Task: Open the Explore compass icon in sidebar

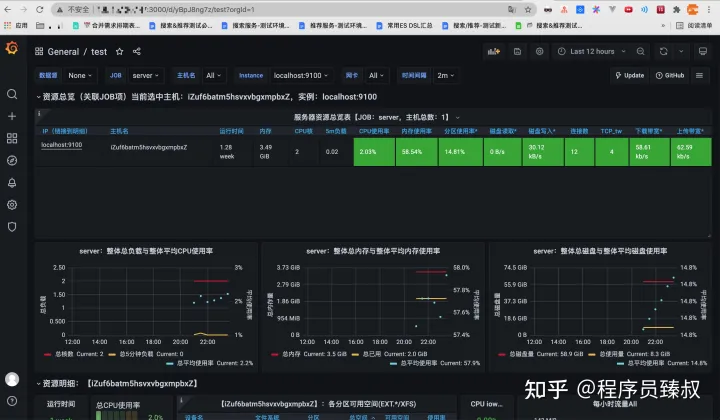Action: pos(12,160)
